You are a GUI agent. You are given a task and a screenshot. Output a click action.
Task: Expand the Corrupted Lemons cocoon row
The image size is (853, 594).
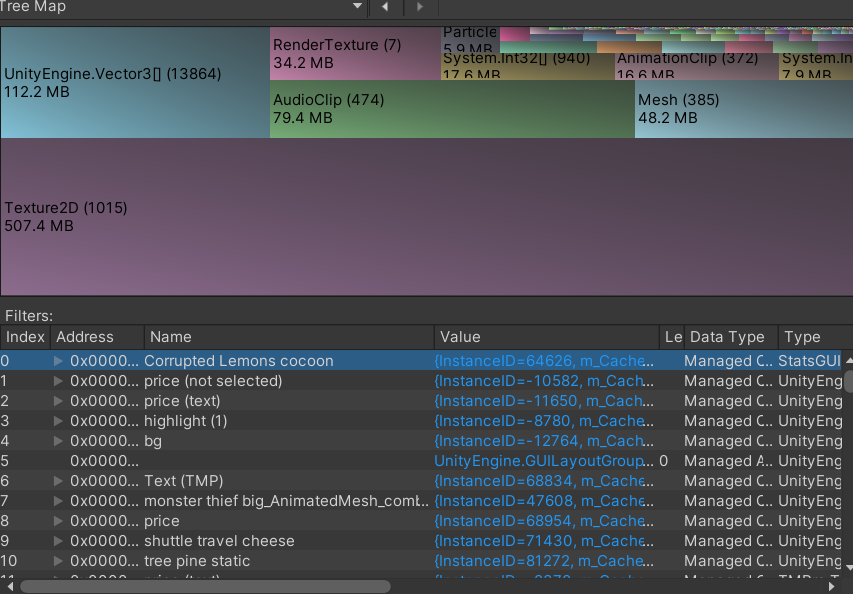[58, 361]
